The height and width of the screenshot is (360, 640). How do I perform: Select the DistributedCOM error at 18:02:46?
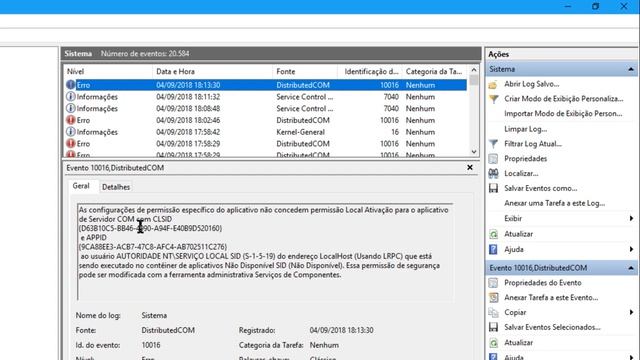pos(265,120)
